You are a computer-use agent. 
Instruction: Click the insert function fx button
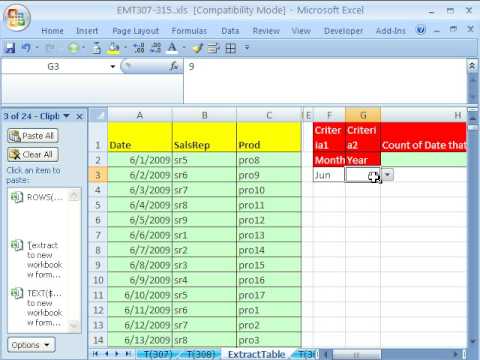tap(174, 66)
